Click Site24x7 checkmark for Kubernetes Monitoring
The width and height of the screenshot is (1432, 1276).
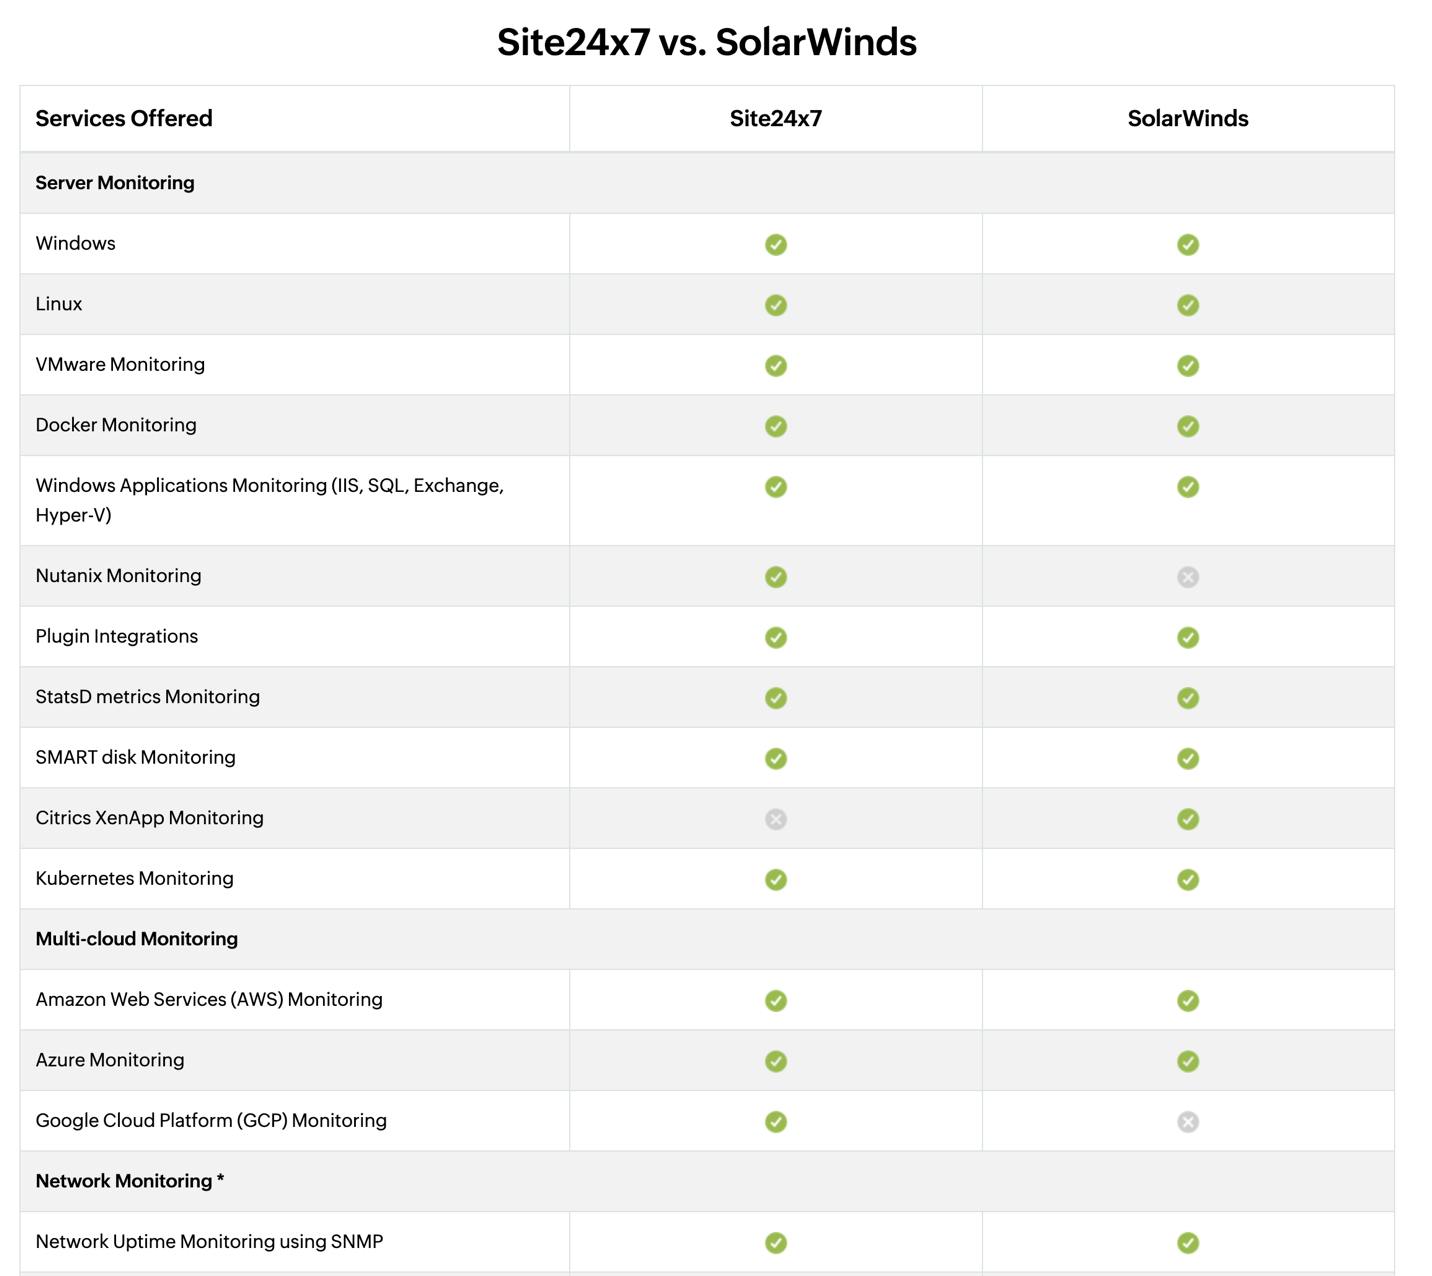[x=776, y=880]
